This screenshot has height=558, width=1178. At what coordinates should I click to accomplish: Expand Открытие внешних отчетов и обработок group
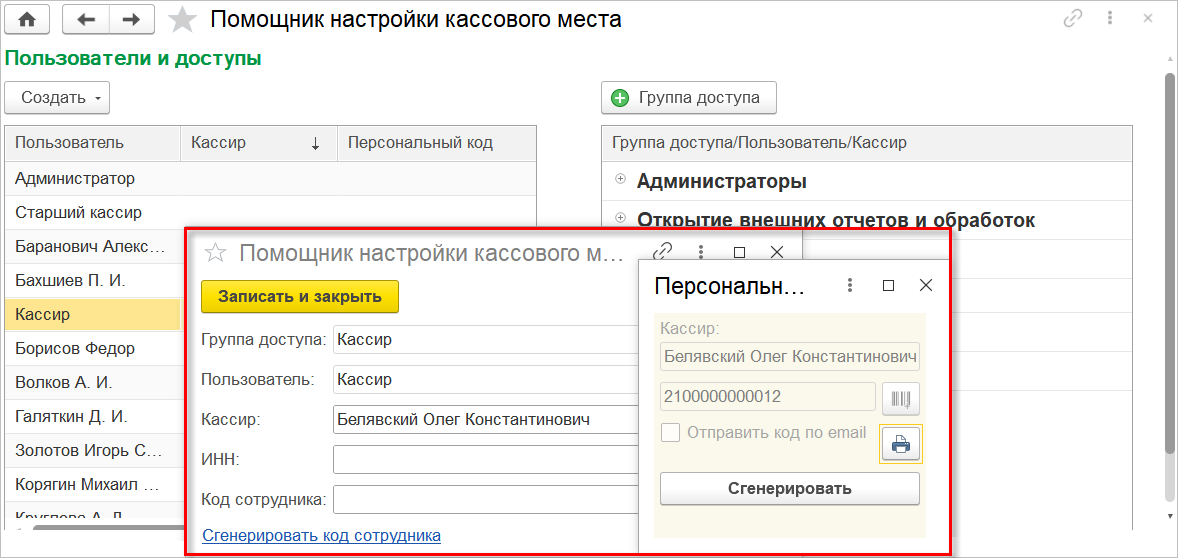620,218
